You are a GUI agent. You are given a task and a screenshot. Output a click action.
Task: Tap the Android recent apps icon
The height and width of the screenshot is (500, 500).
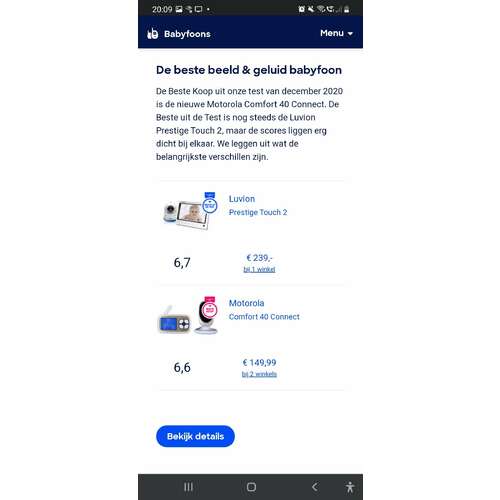point(188,487)
